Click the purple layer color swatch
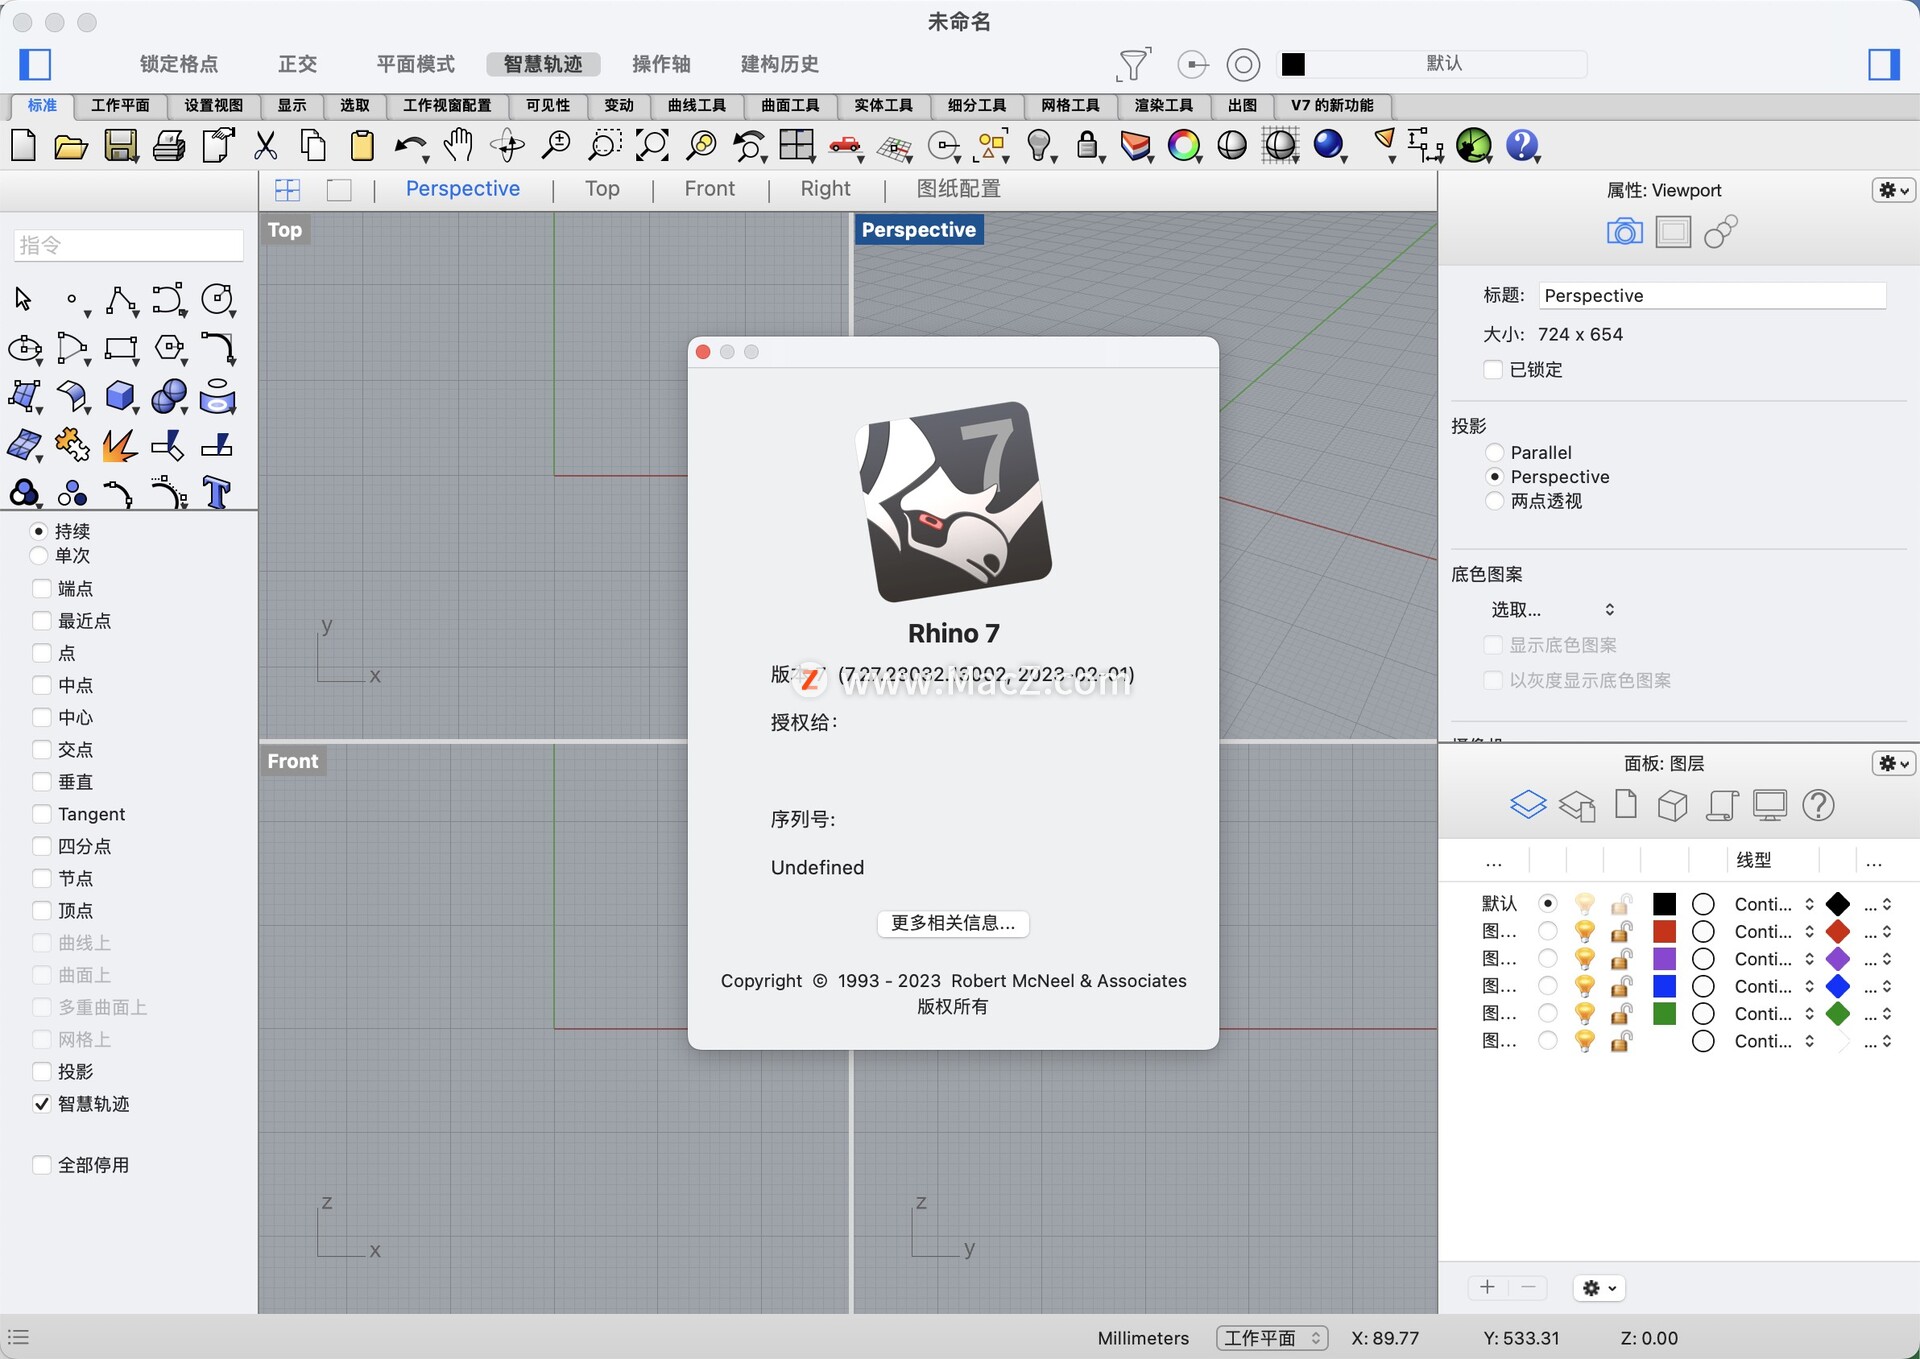 pyautogui.click(x=1664, y=958)
